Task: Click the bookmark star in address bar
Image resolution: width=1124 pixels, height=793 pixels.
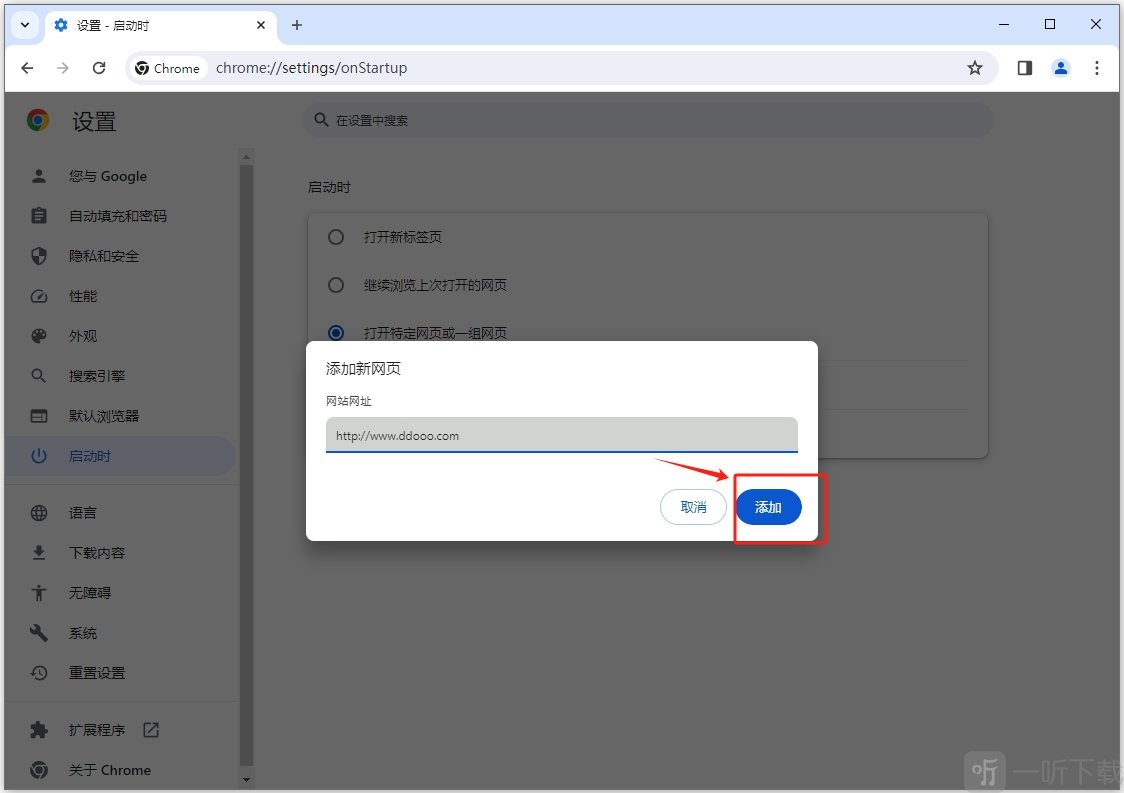Action: [974, 68]
